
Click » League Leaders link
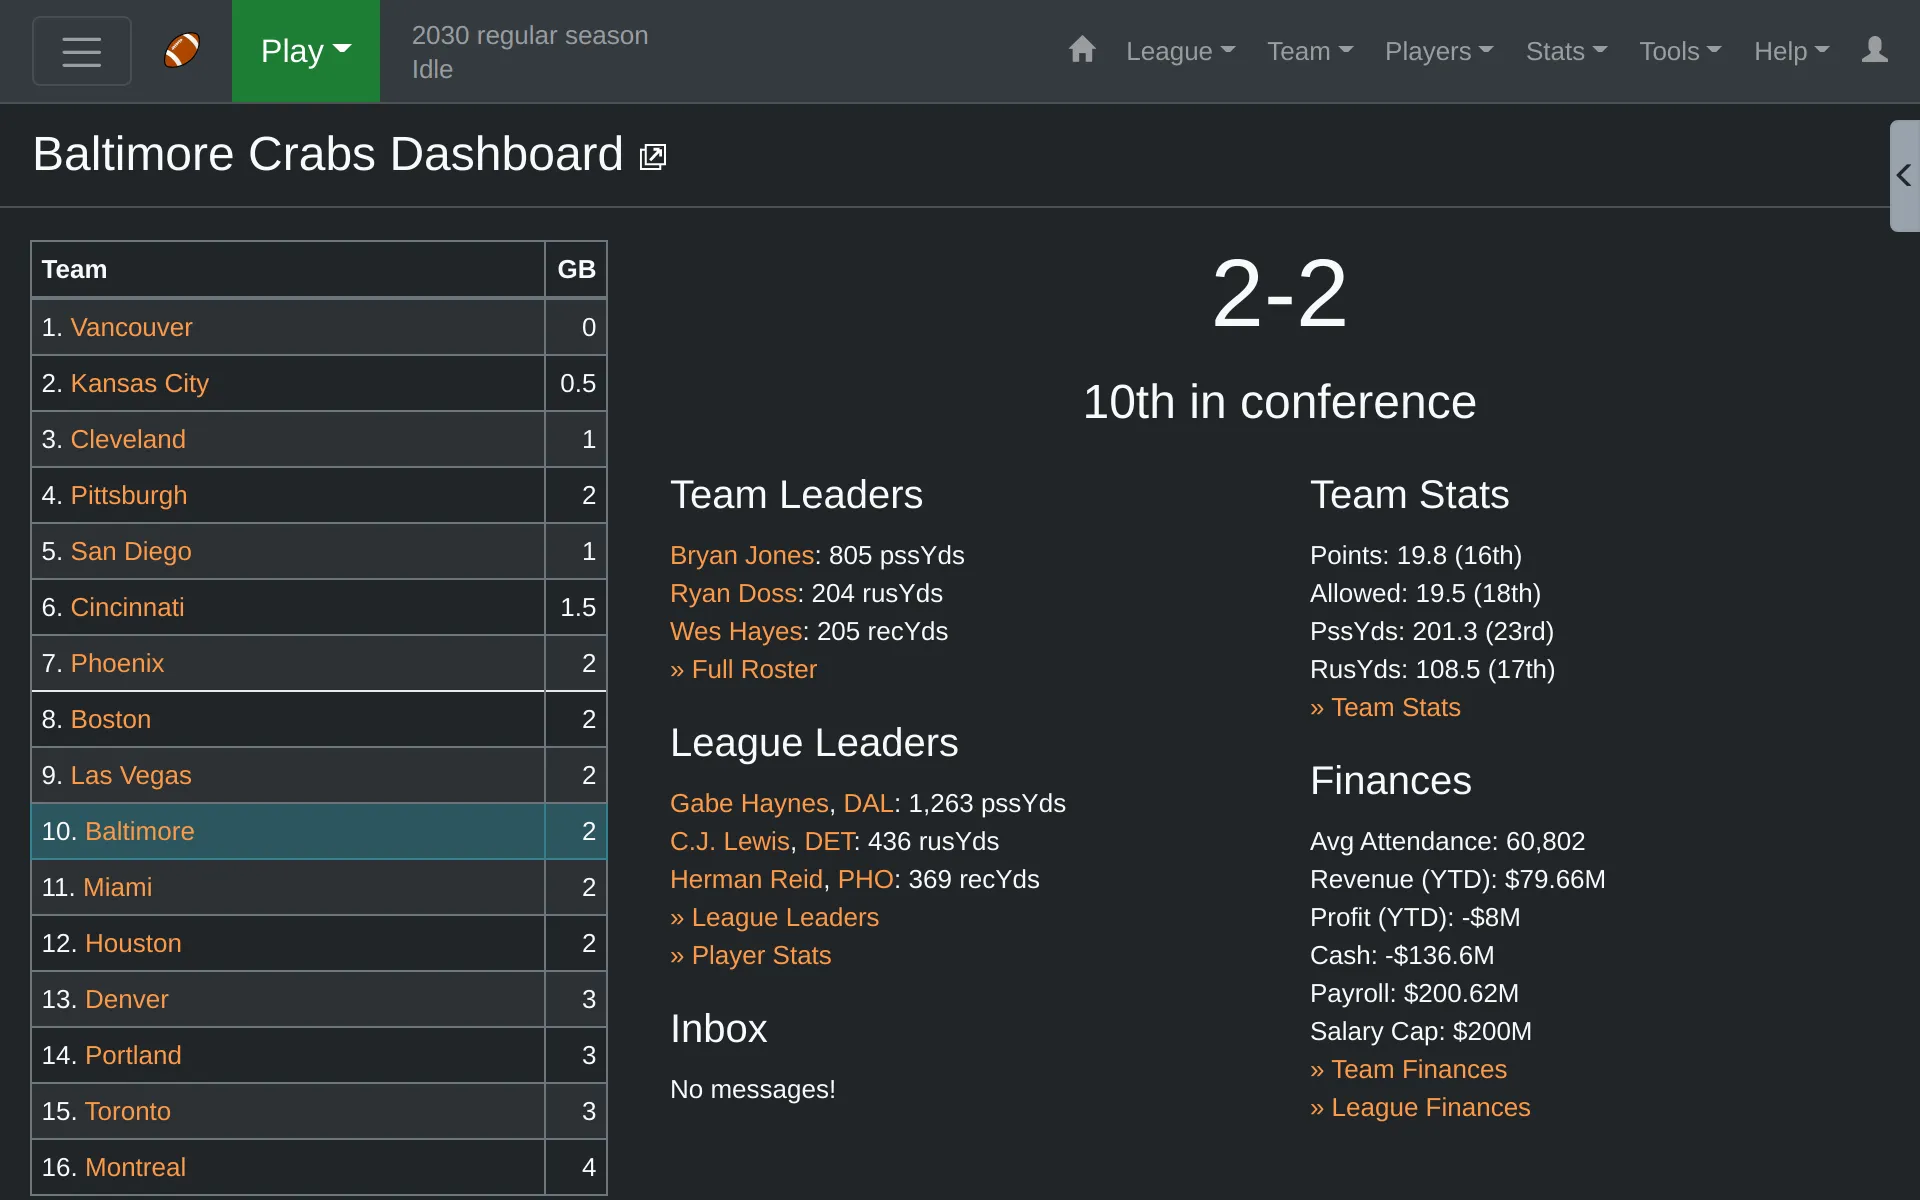click(x=774, y=917)
